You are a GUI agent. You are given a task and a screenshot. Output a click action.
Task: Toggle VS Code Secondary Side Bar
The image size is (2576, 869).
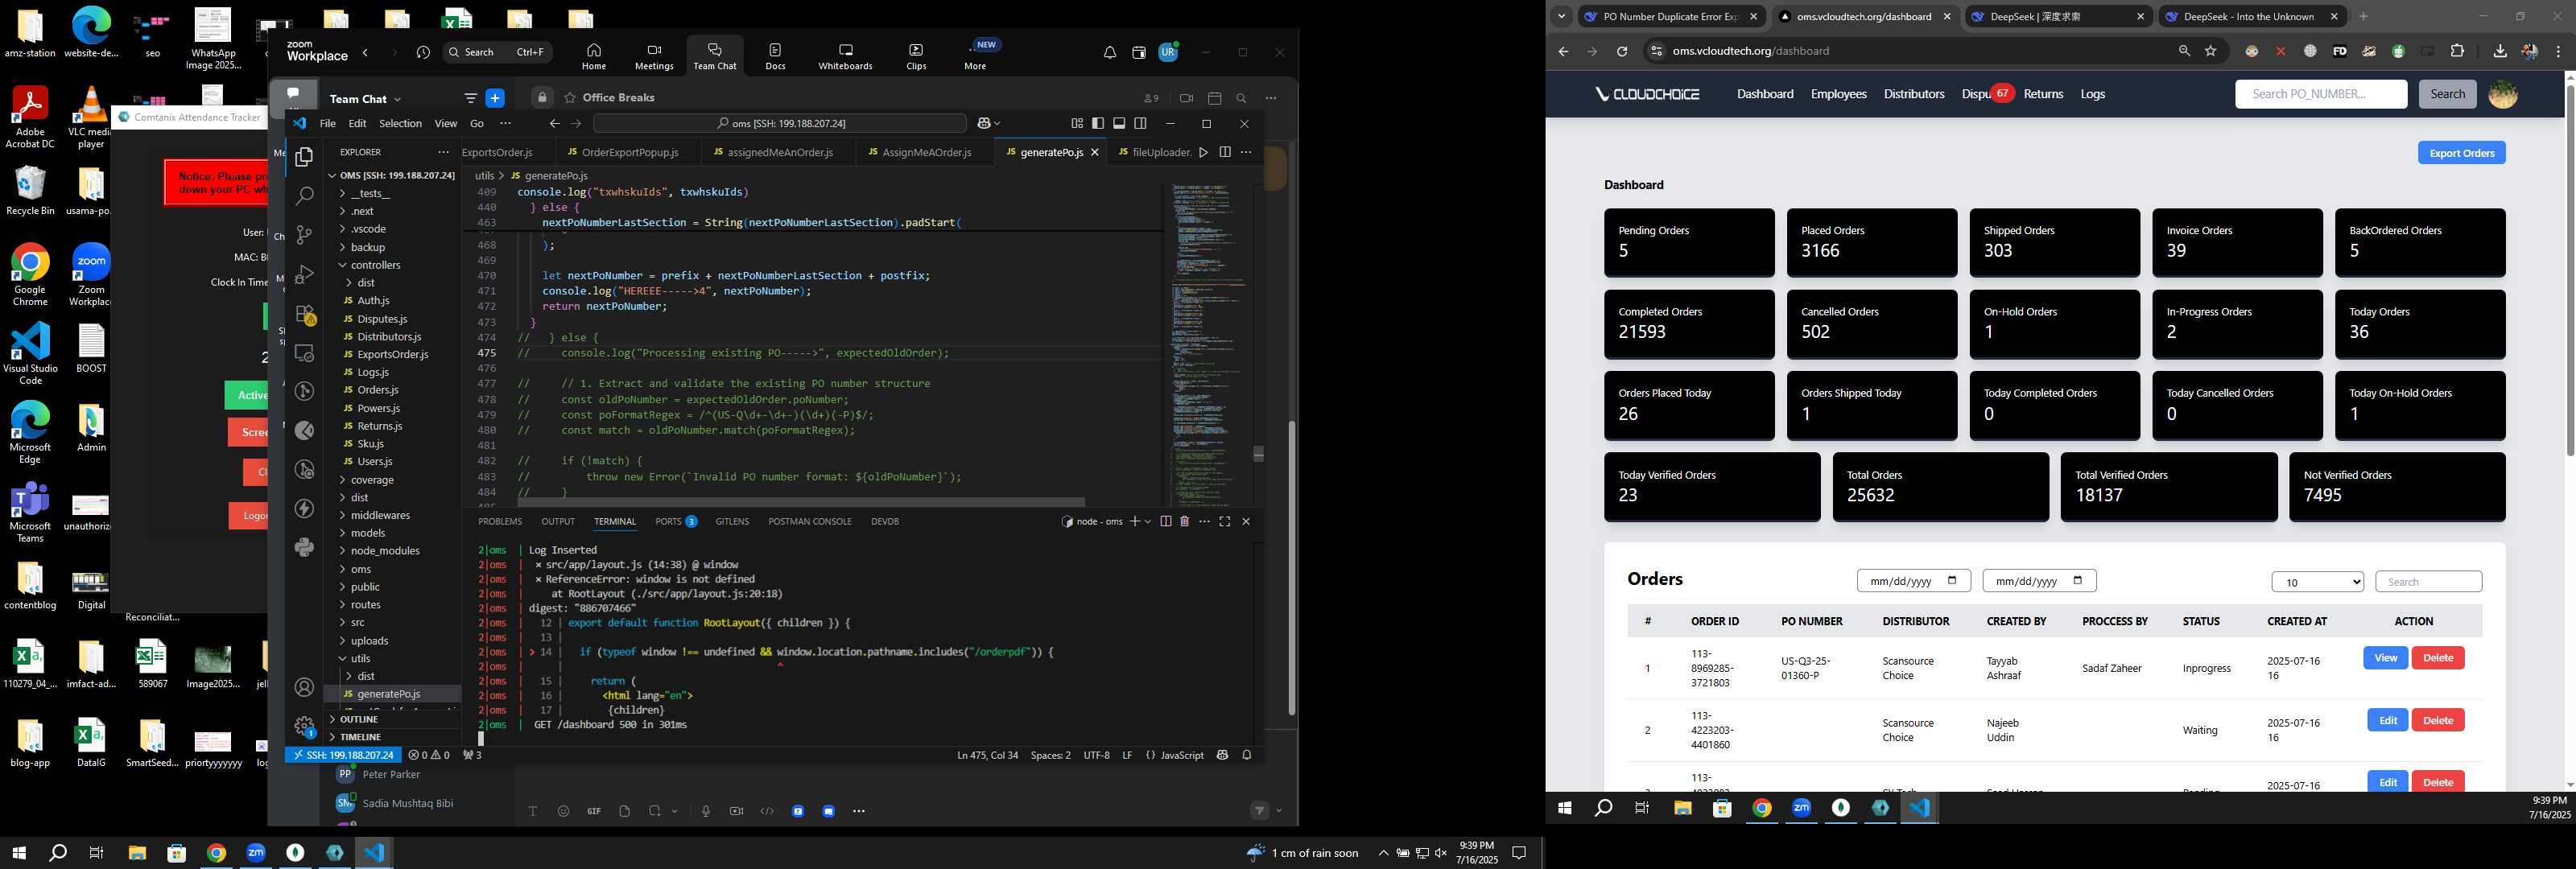coord(1140,124)
